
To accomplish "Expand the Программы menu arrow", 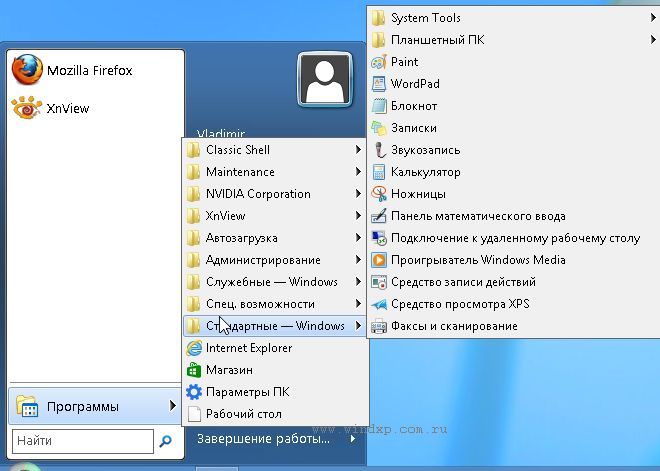I will point(172,406).
